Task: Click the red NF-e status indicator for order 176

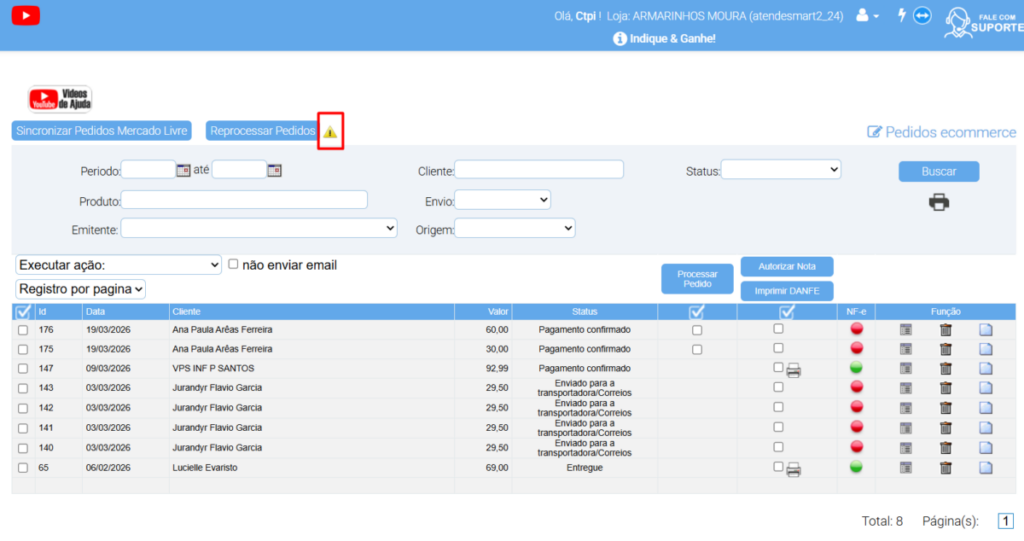Action: coord(855,330)
